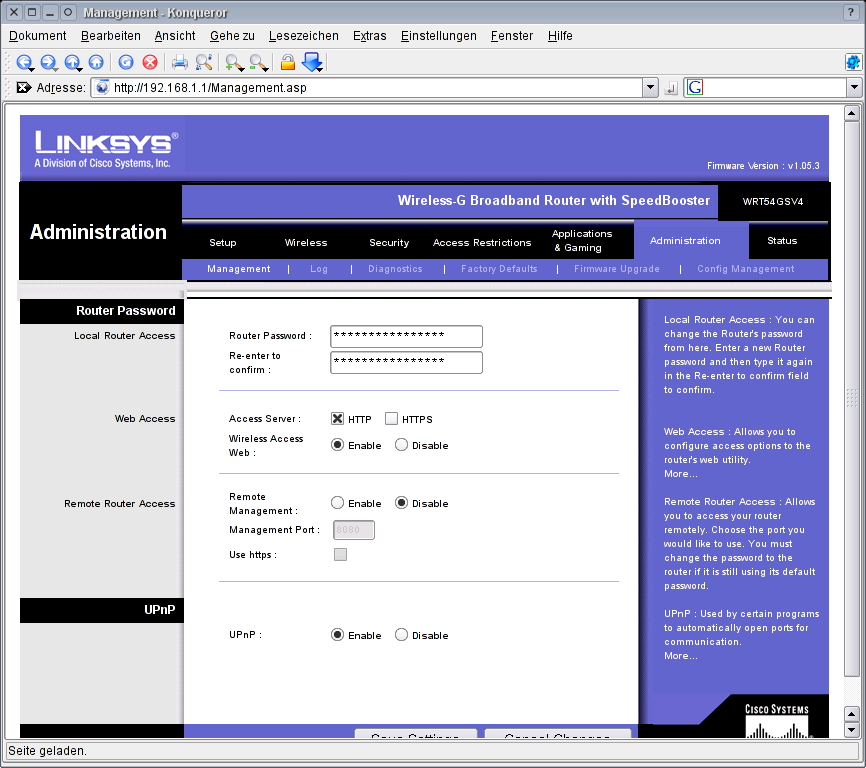This screenshot has height=768, width=866.
Task: Open the Factory Defaults sub-tab
Action: coord(499,269)
